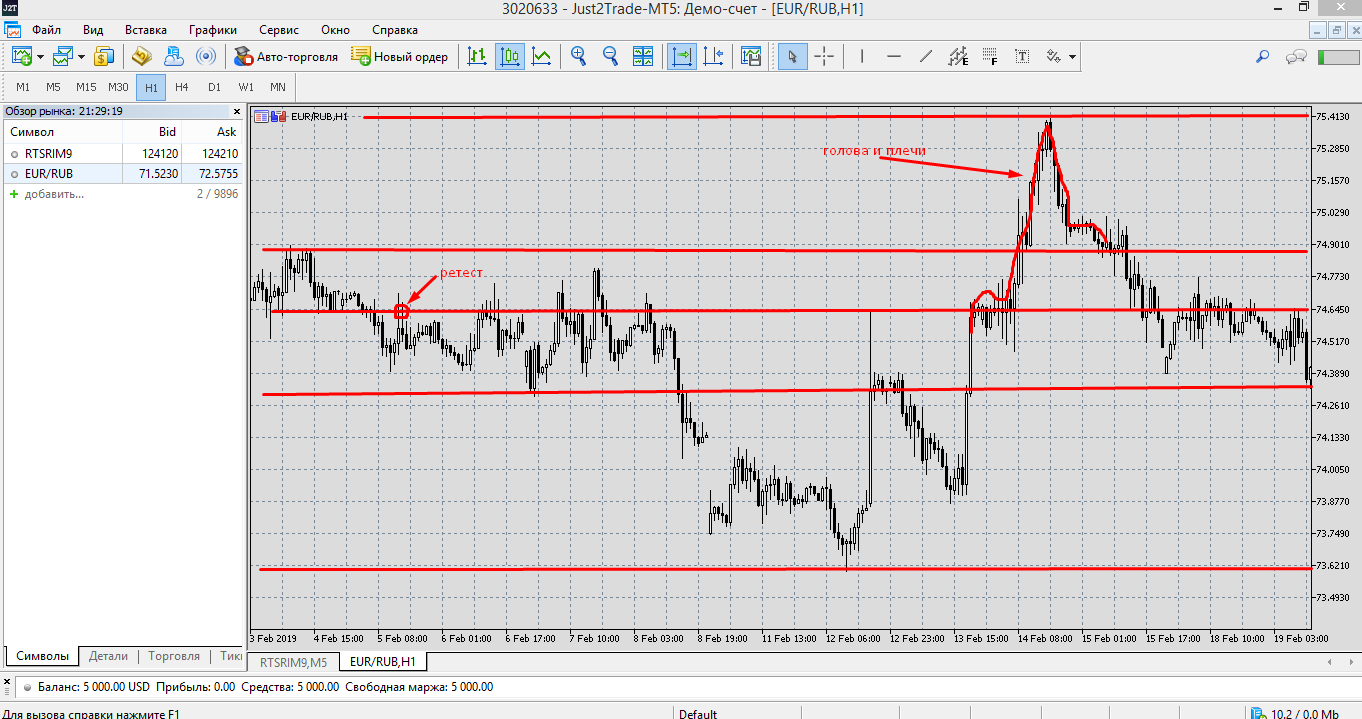Switch to Торговля tab
This screenshot has width=1362, height=719.
click(x=174, y=656)
